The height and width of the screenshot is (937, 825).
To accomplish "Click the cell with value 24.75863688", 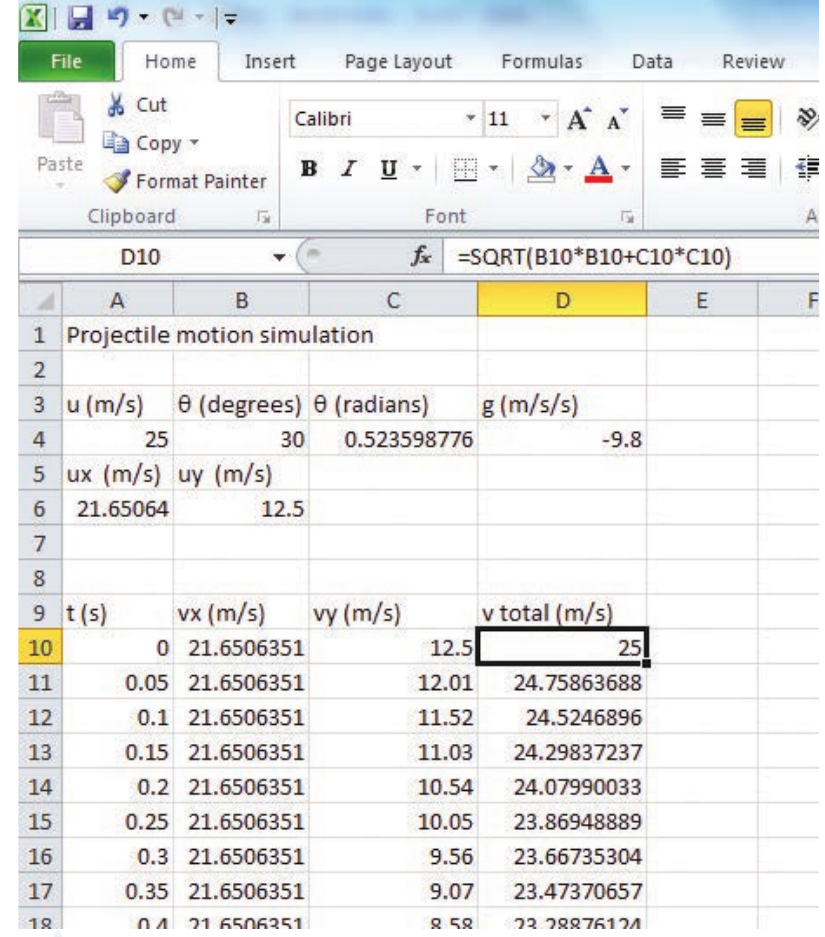I will pos(562,682).
